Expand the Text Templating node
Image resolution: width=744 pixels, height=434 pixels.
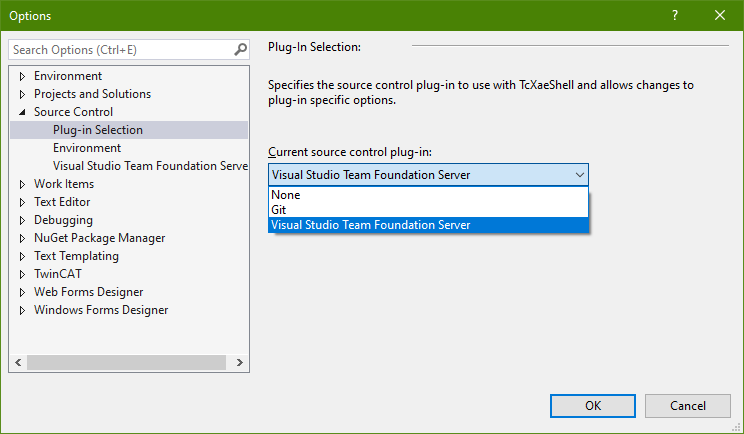(22, 256)
